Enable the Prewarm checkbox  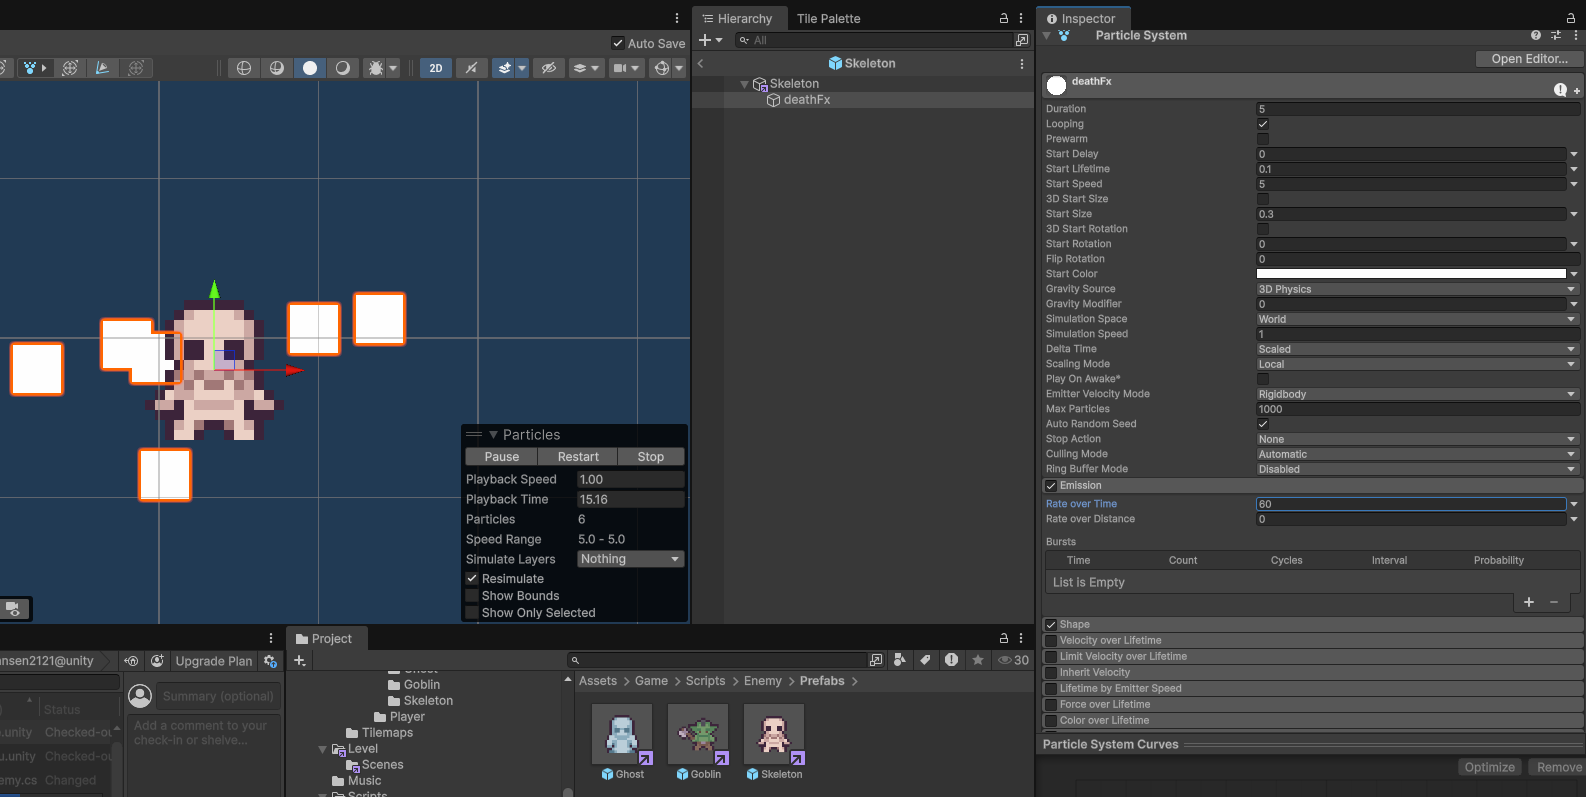[1263, 139]
